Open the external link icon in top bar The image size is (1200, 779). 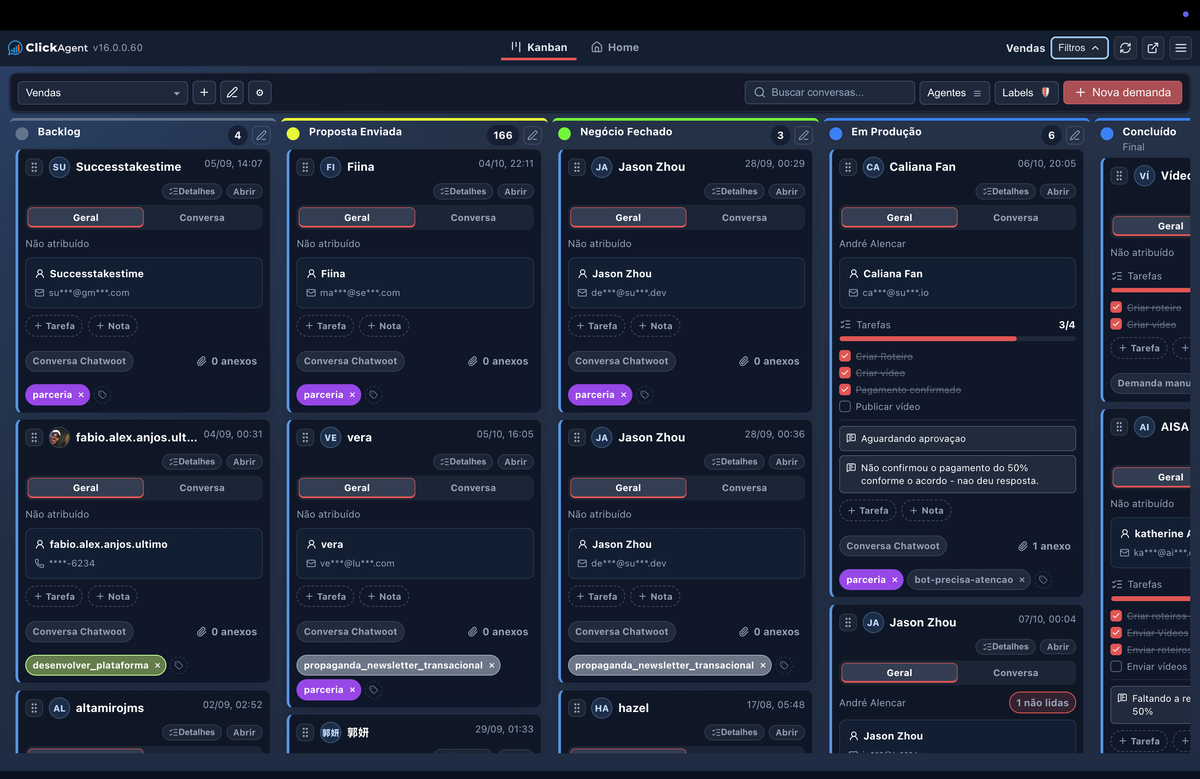1153,48
